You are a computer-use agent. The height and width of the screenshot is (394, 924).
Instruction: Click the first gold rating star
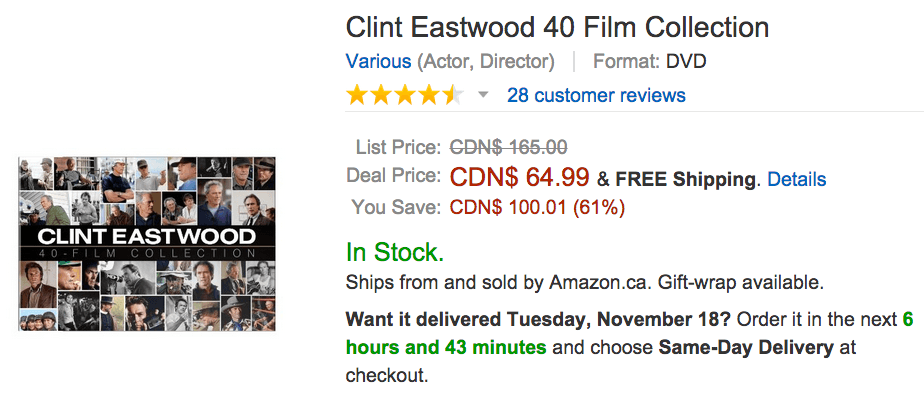357,95
